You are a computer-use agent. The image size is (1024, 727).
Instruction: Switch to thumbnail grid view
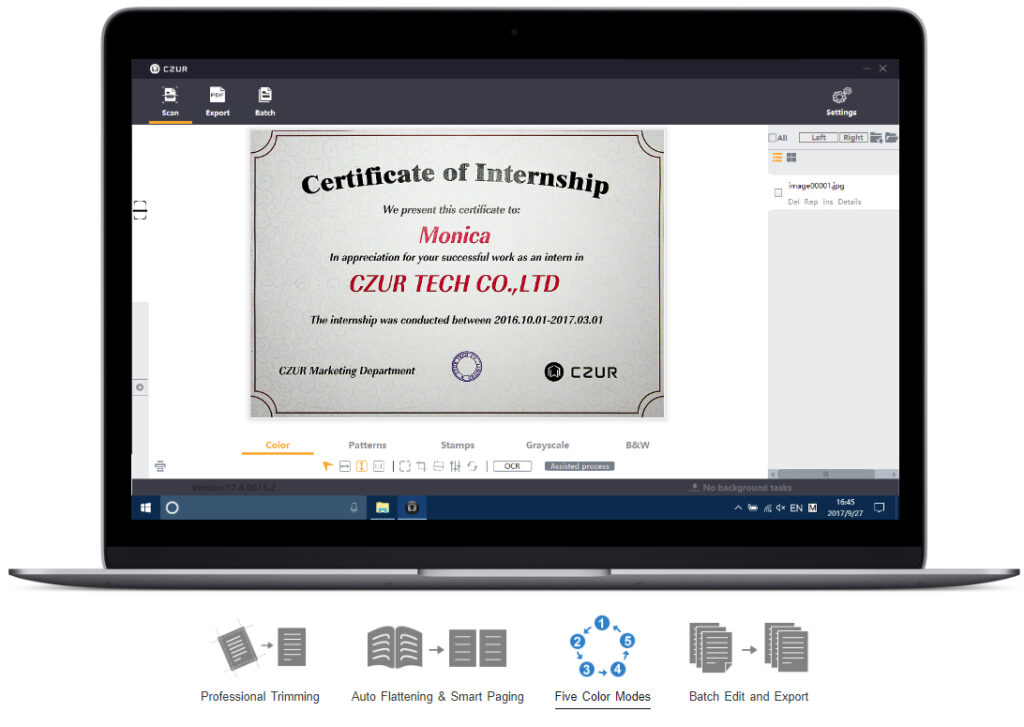click(x=791, y=158)
